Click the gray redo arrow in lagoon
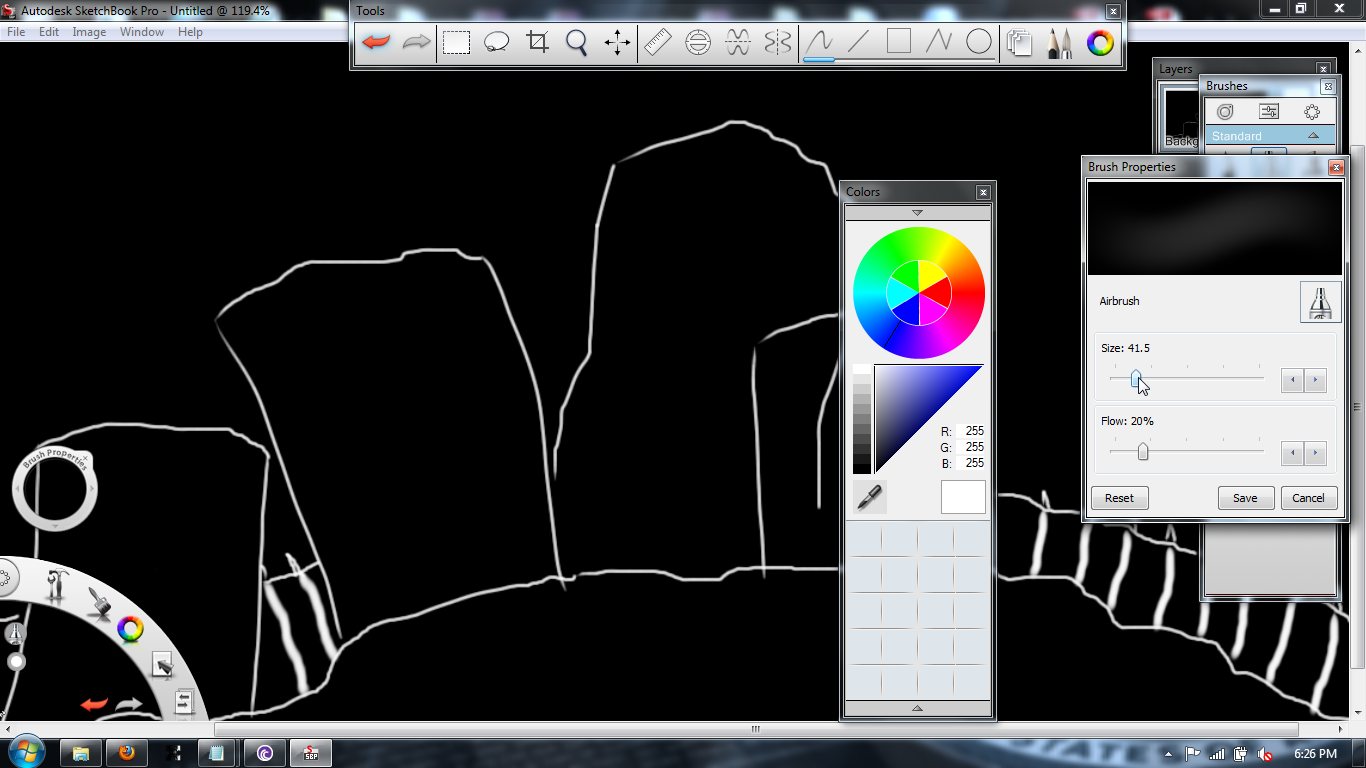Image resolution: width=1366 pixels, height=768 pixels. pos(129,704)
